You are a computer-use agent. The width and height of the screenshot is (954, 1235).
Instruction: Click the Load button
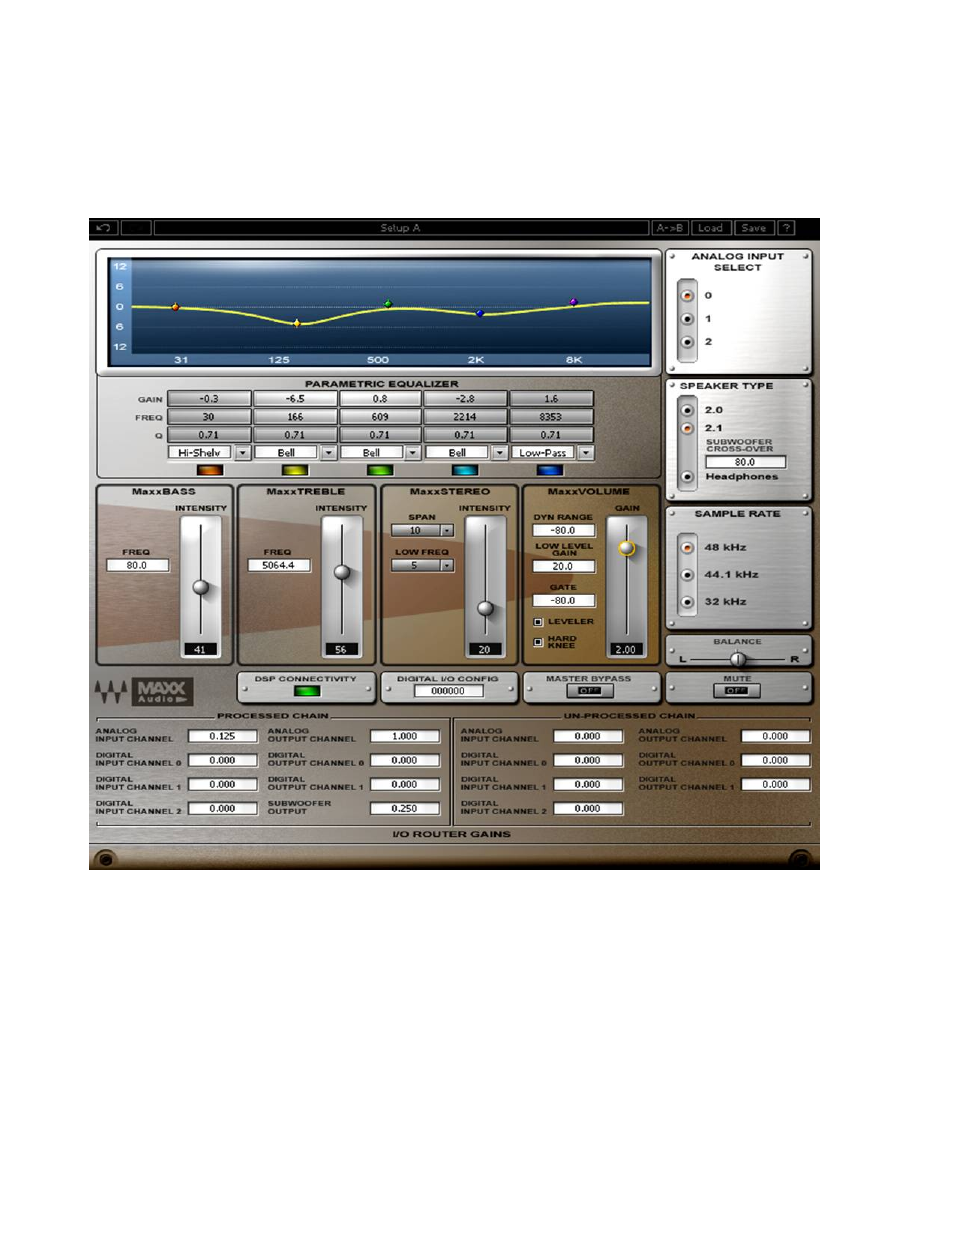click(710, 228)
